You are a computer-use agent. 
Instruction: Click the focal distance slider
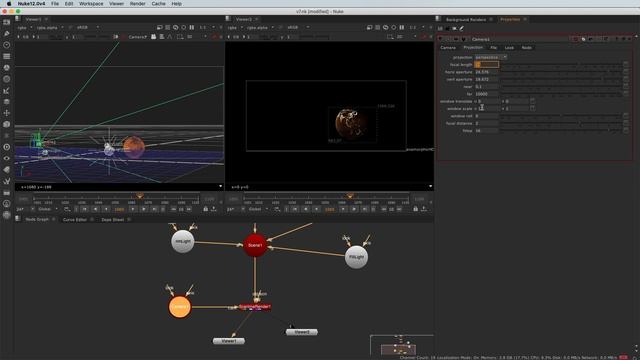pos(562,123)
